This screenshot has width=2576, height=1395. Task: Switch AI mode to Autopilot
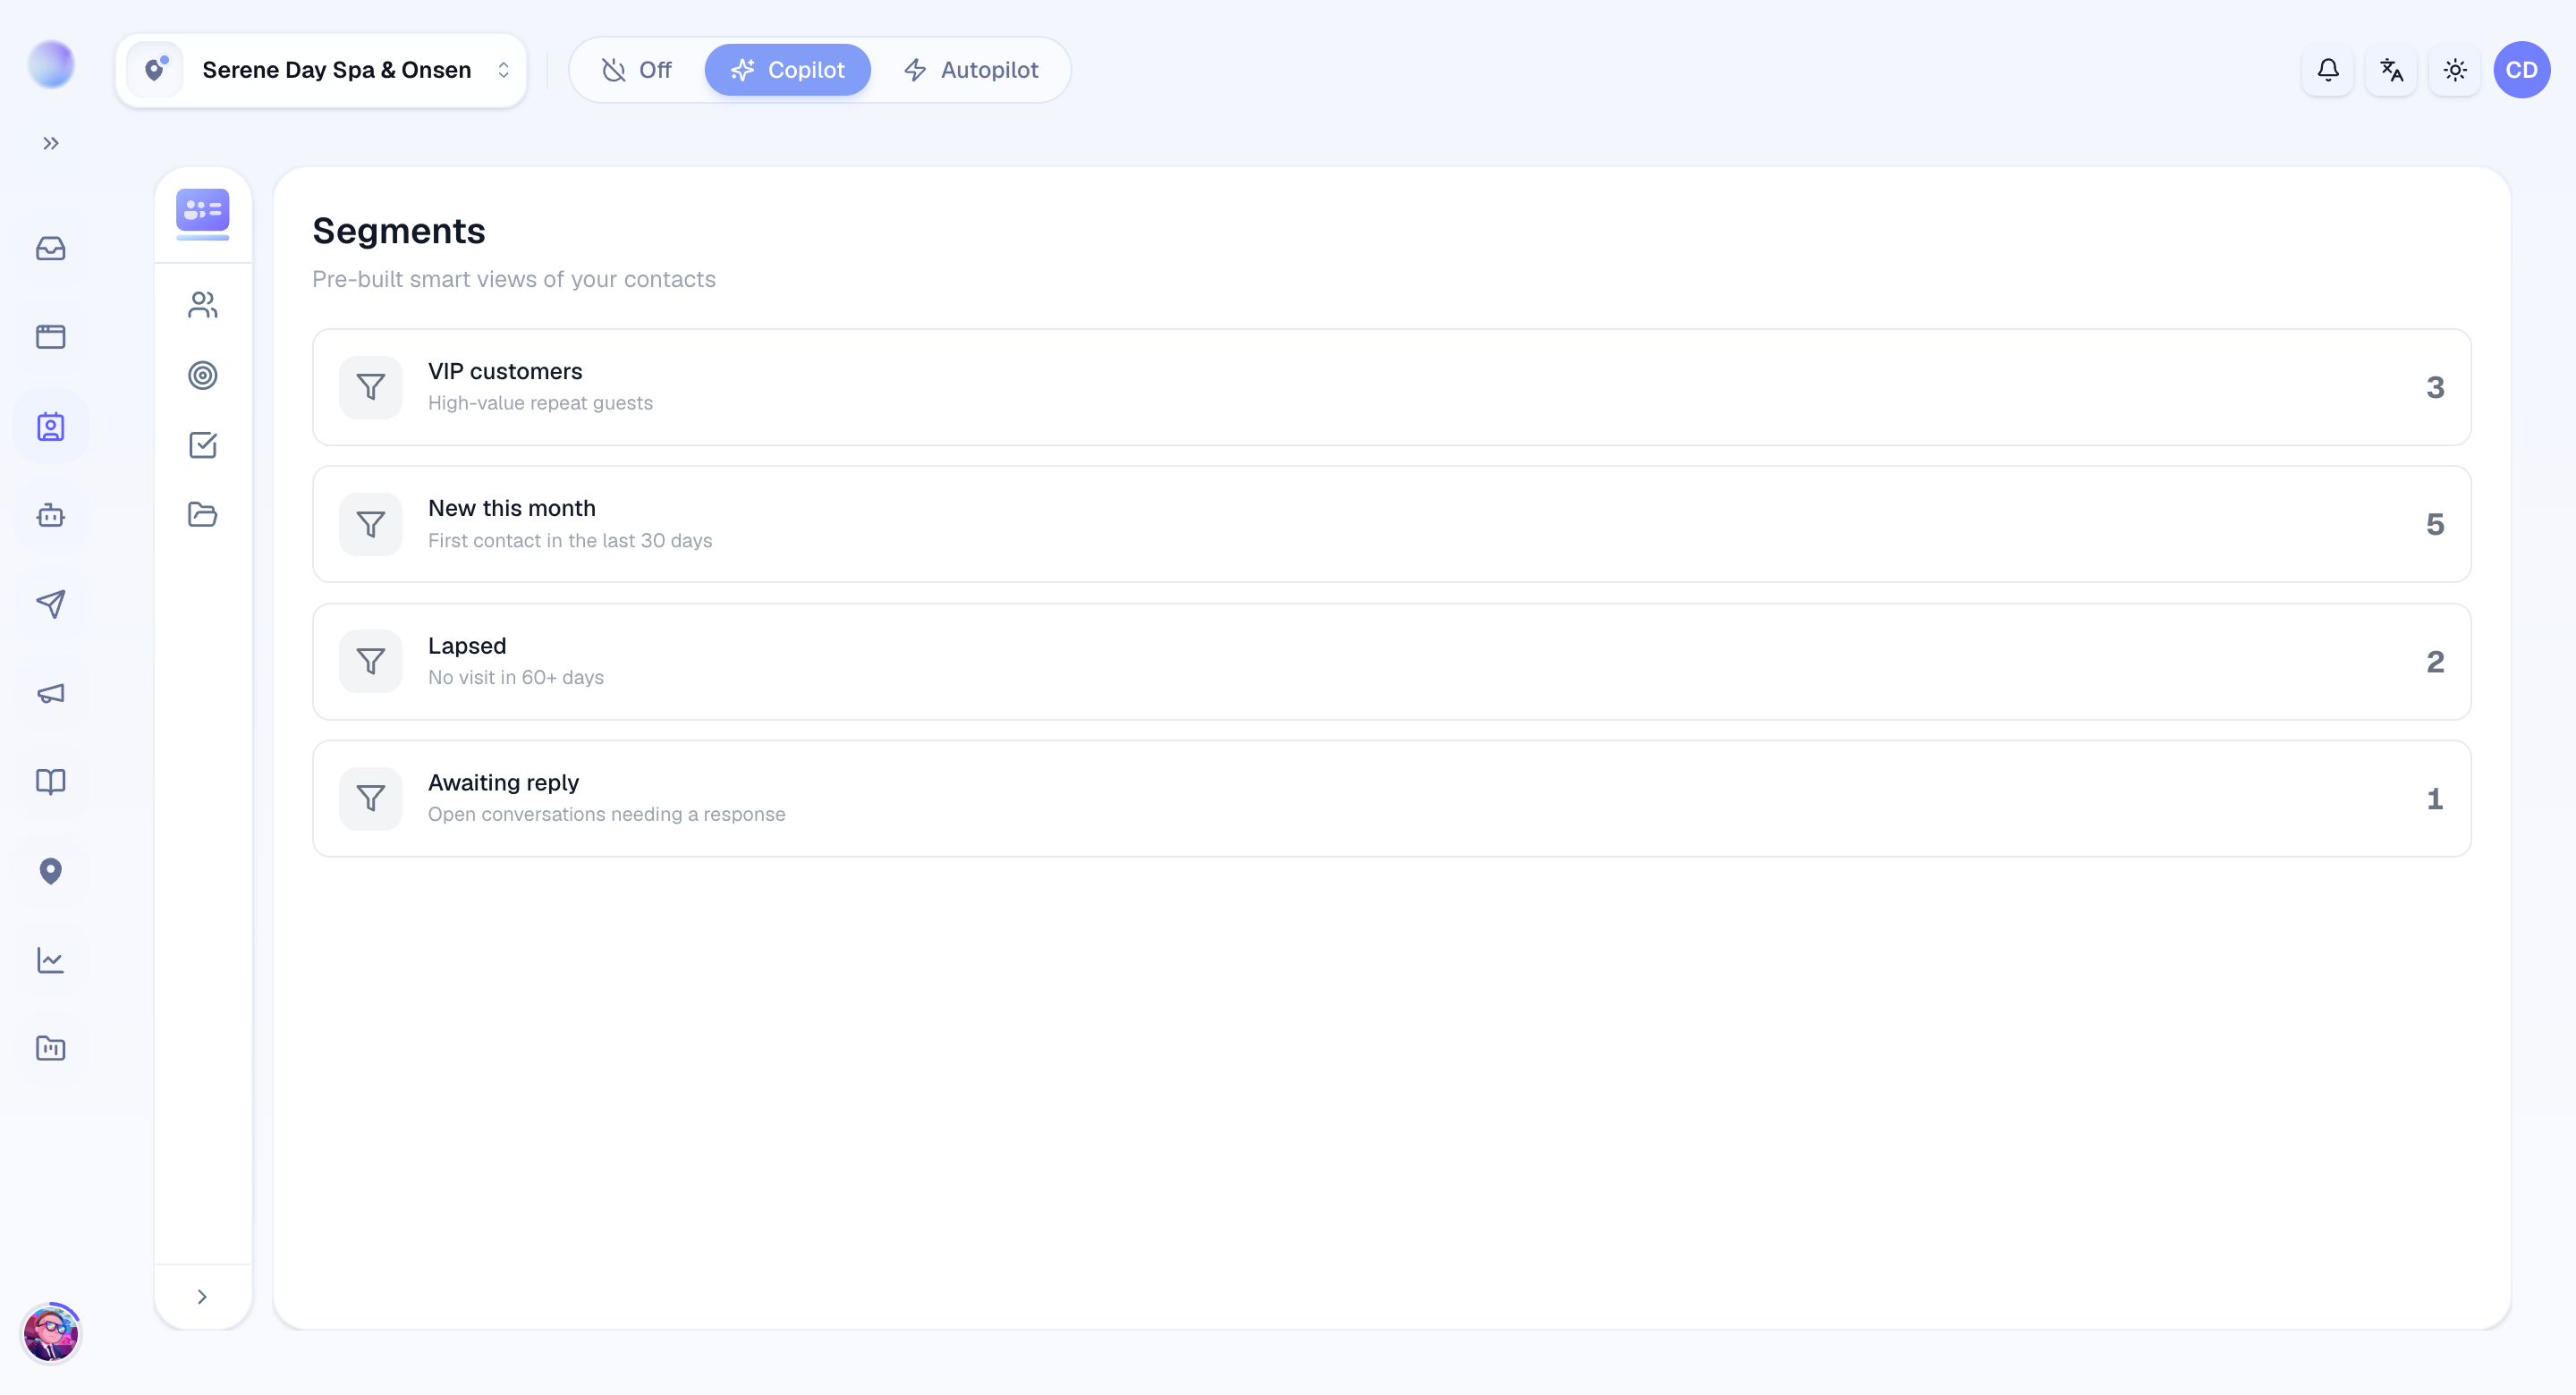point(971,70)
